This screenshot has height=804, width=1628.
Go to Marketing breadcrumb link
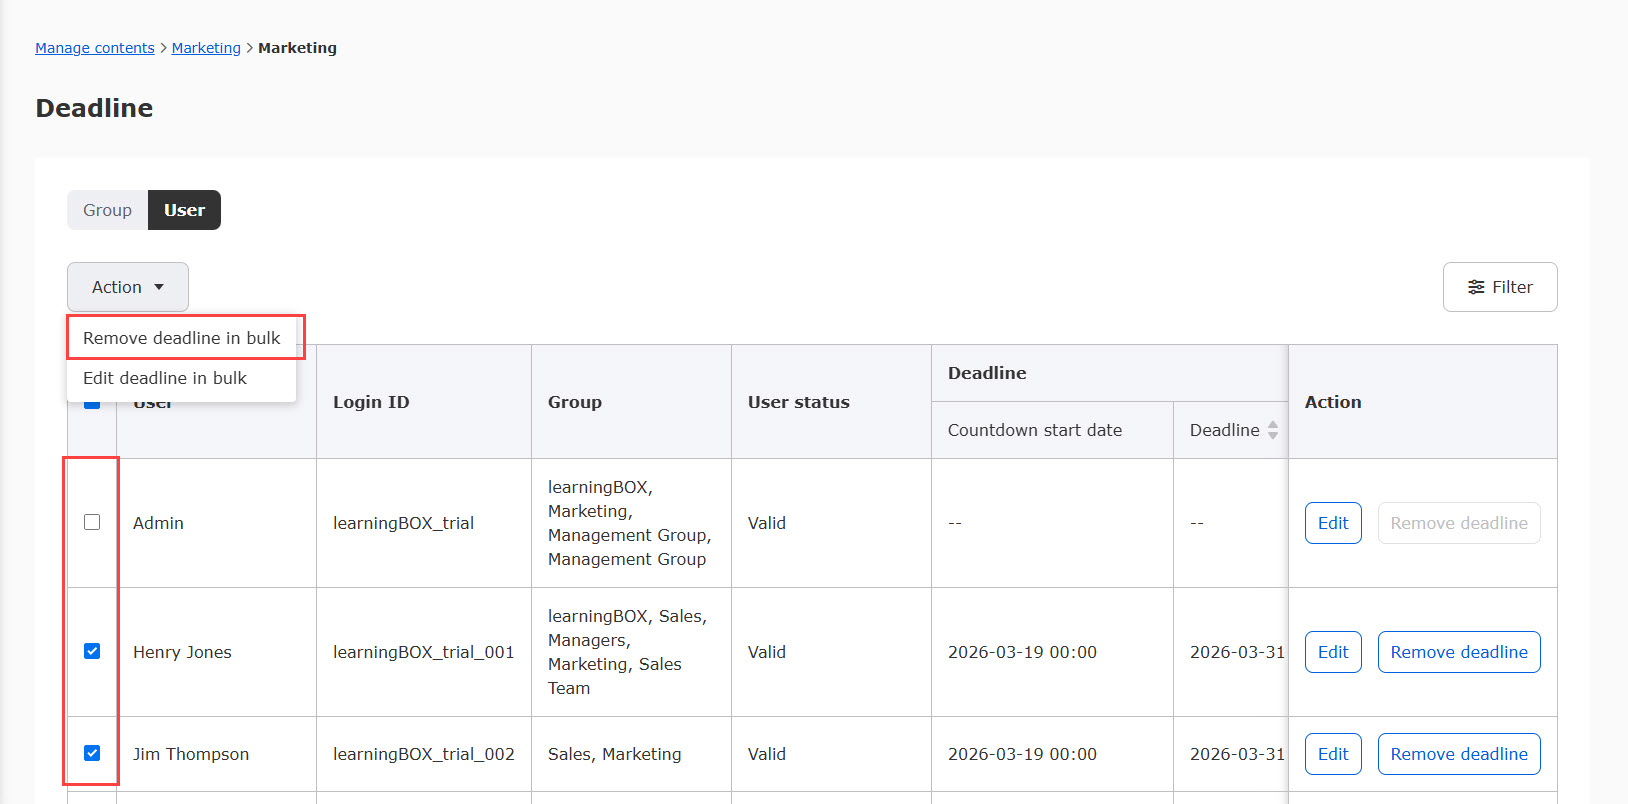206,48
